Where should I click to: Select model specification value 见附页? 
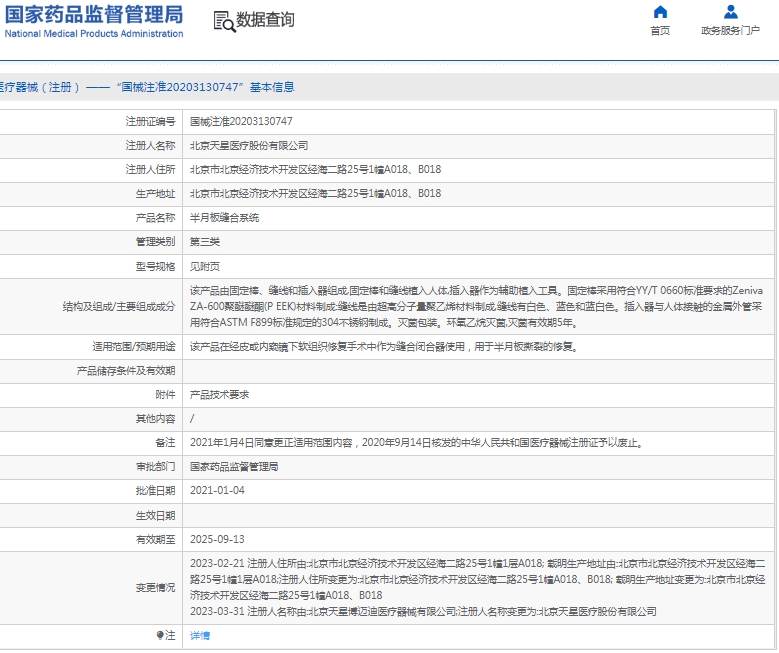coord(205,267)
